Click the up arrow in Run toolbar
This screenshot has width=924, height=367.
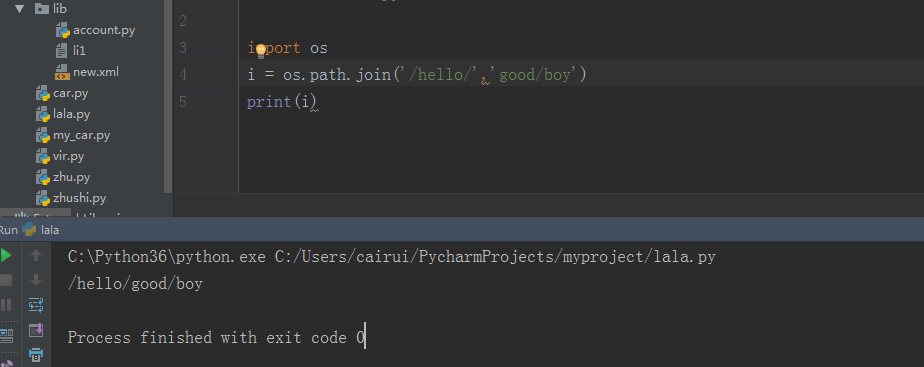click(36, 255)
